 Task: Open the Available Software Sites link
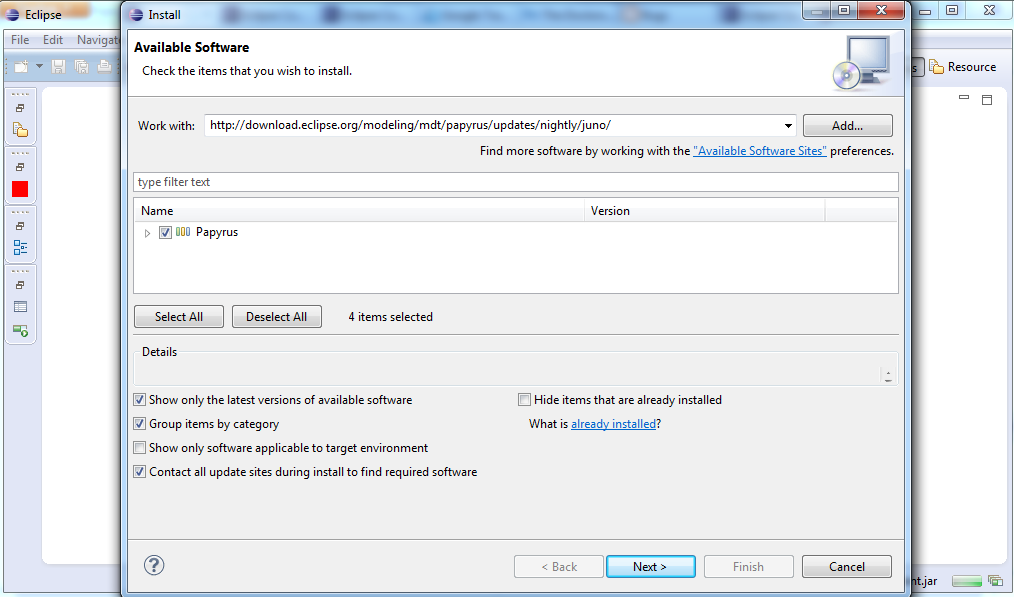pos(760,151)
